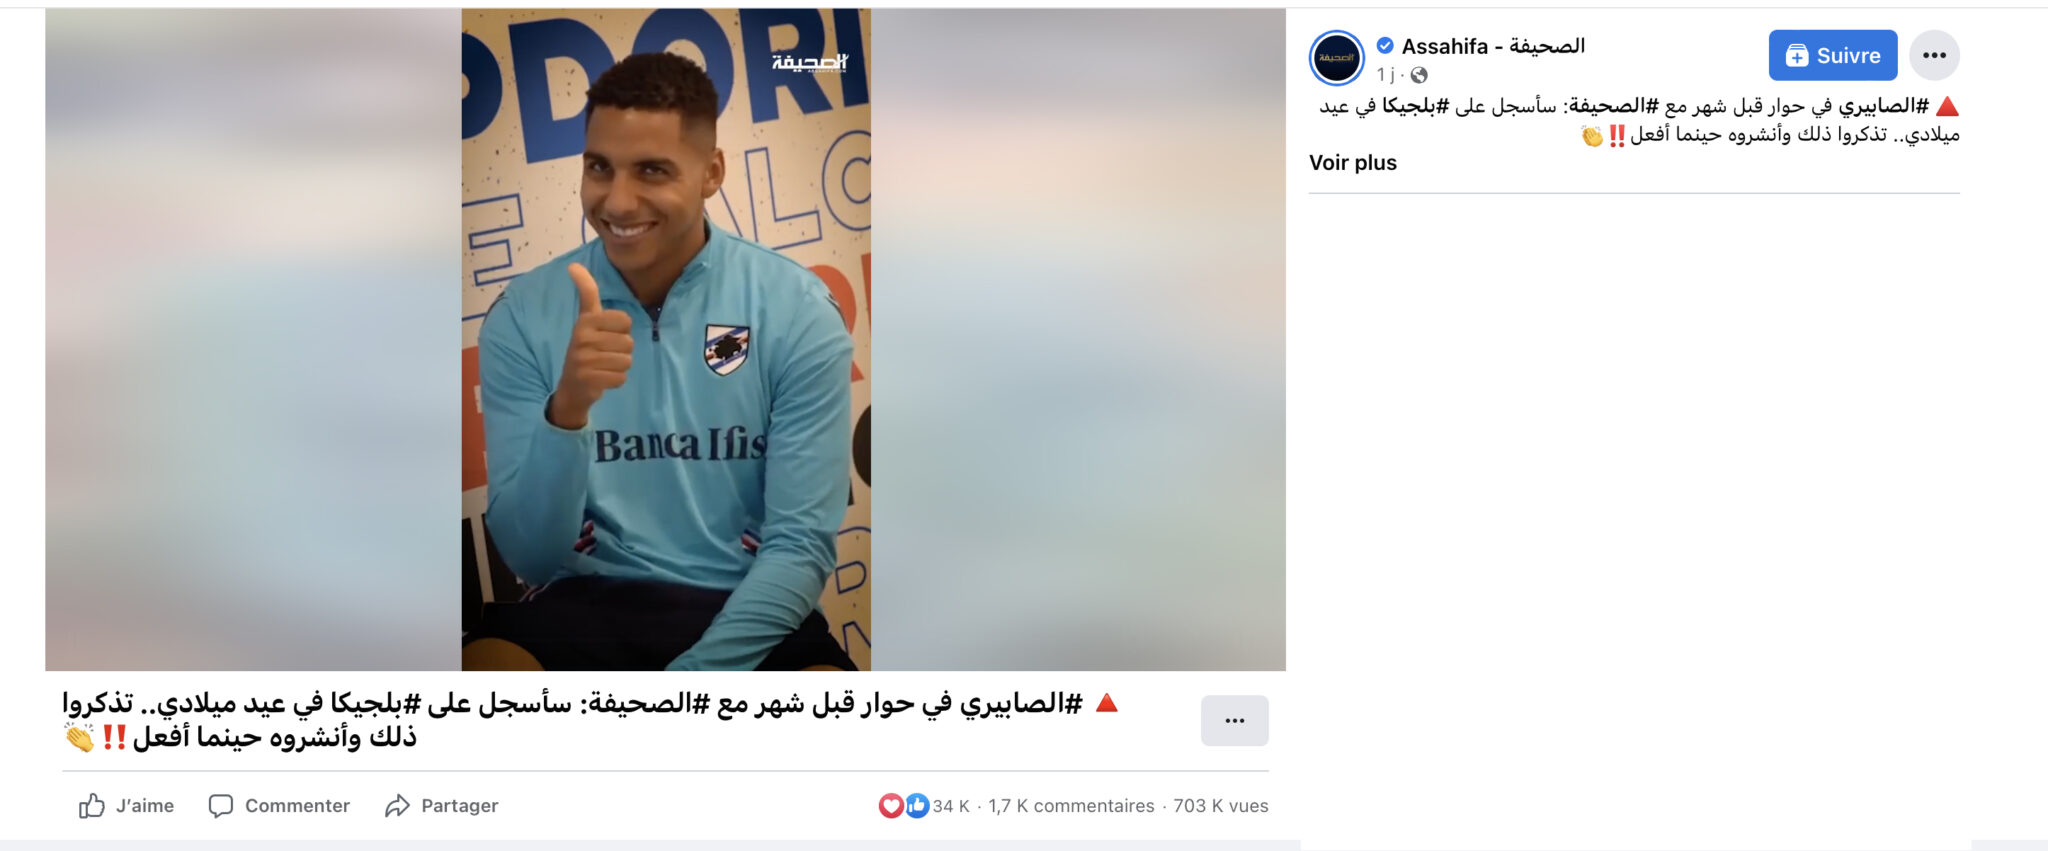
Task: Click the blue verified badge icon
Action: tap(1385, 45)
